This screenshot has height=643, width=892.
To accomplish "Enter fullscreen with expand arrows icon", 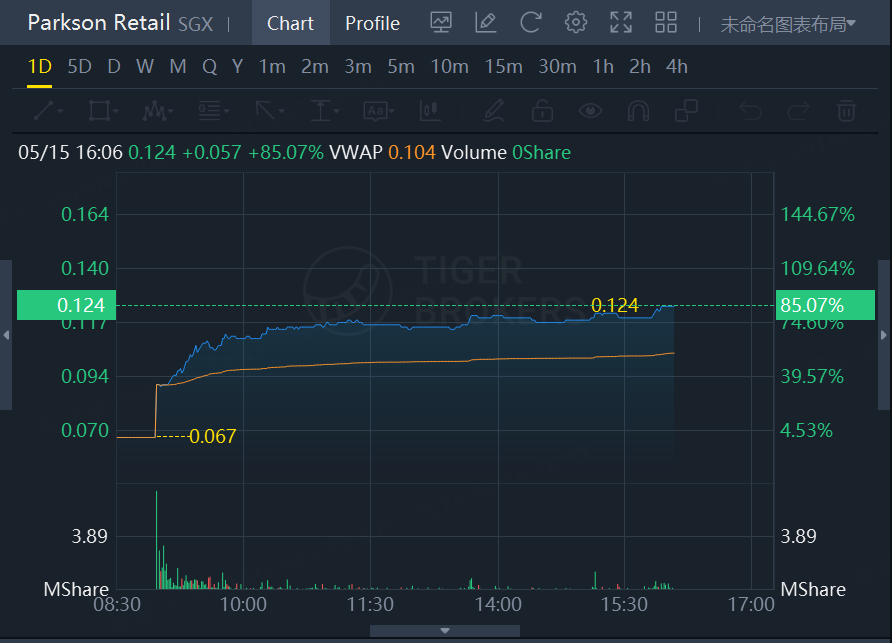I will tap(621, 23).
